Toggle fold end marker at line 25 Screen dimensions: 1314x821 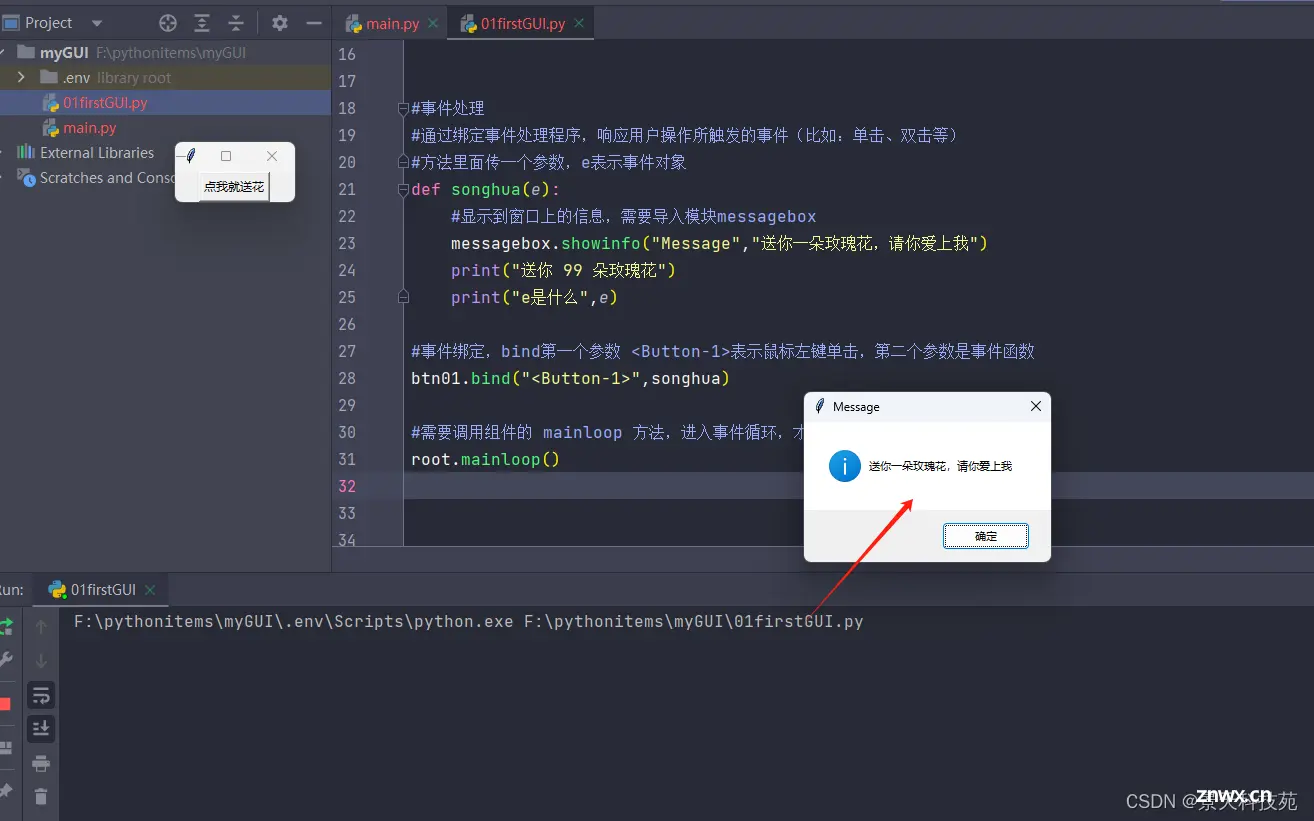403,297
